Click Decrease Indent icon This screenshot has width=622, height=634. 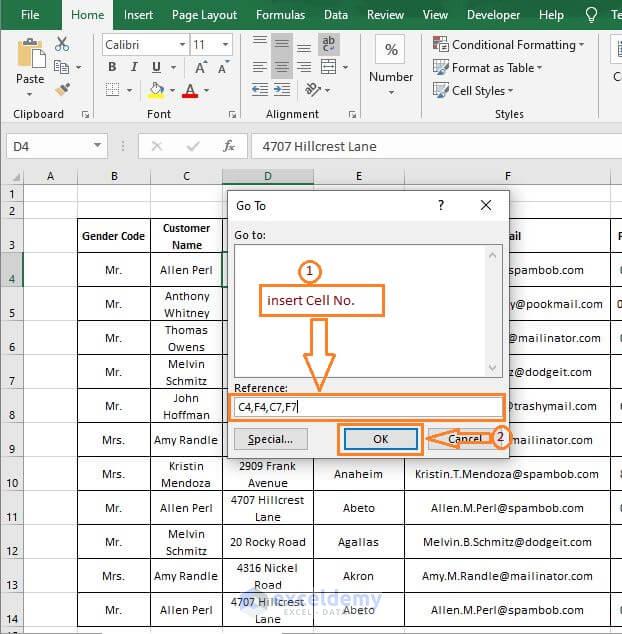click(x=260, y=89)
